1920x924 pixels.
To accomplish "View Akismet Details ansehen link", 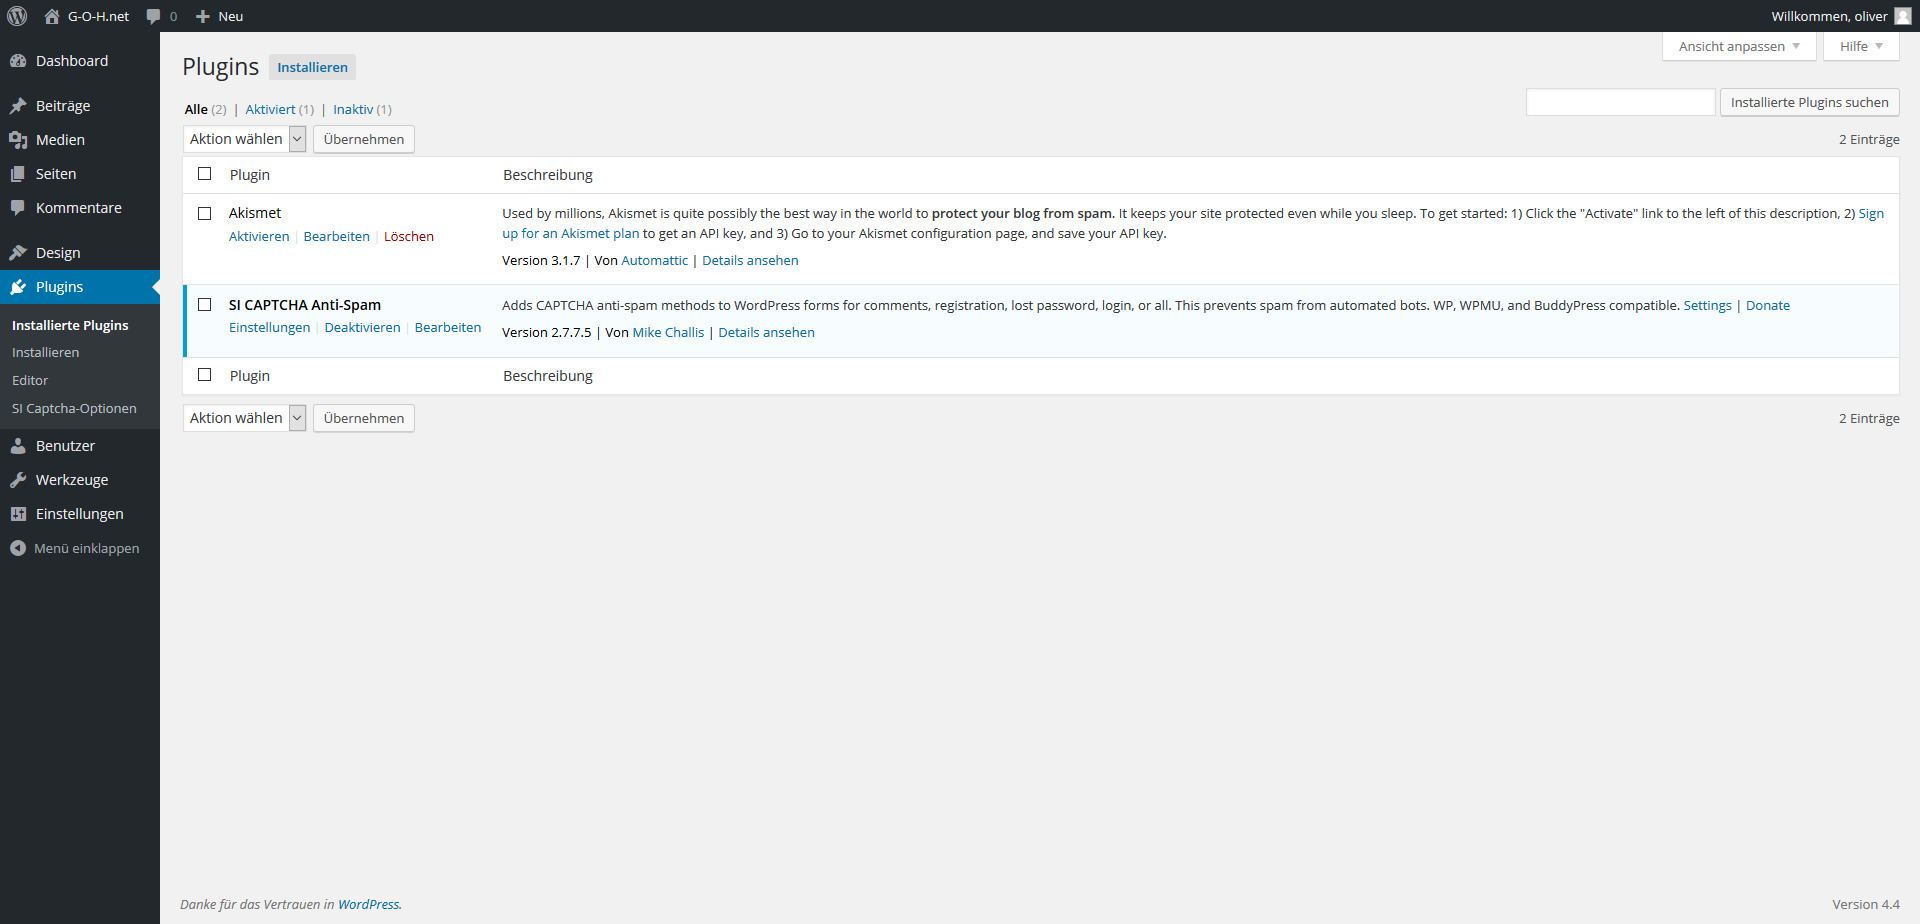I will coord(750,261).
